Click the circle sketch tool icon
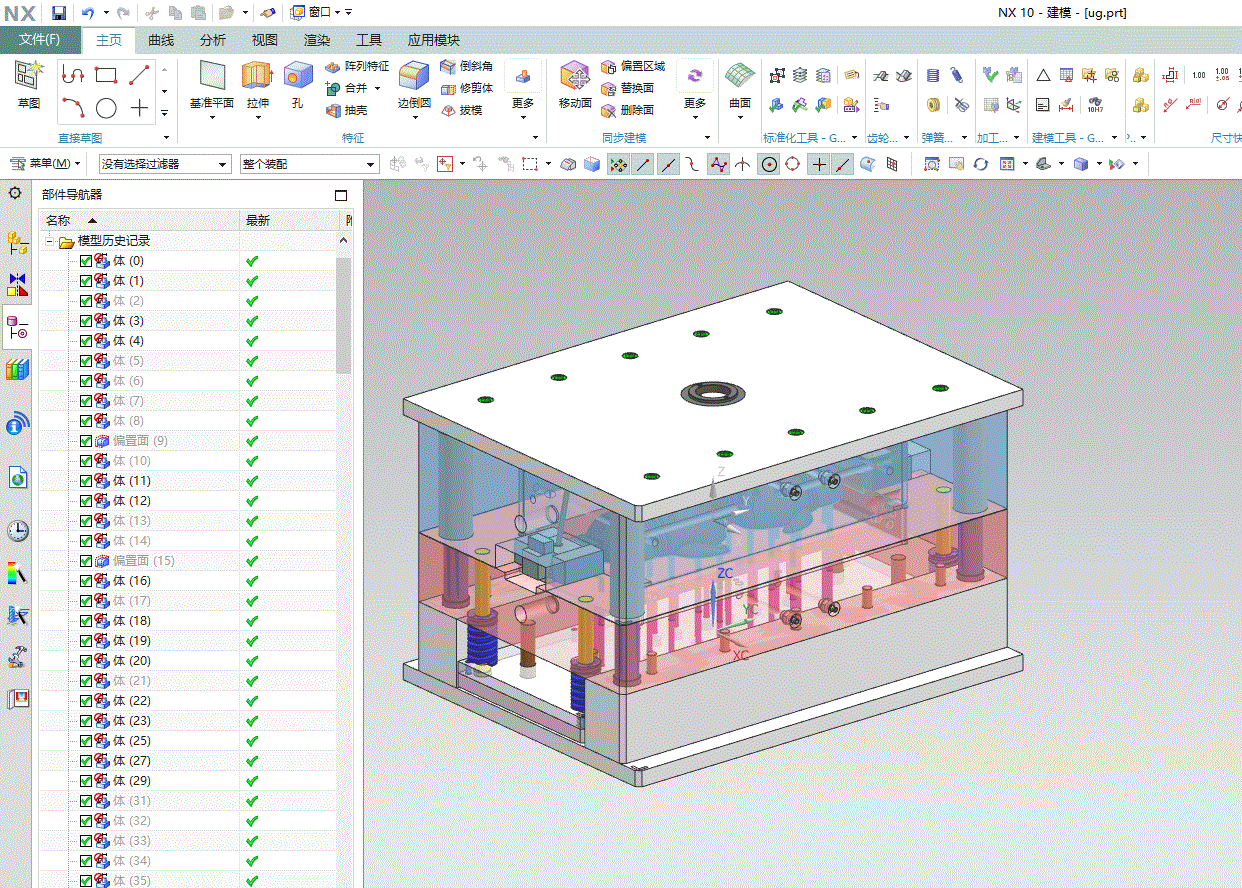Image resolution: width=1242 pixels, height=888 pixels. click(x=106, y=109)
